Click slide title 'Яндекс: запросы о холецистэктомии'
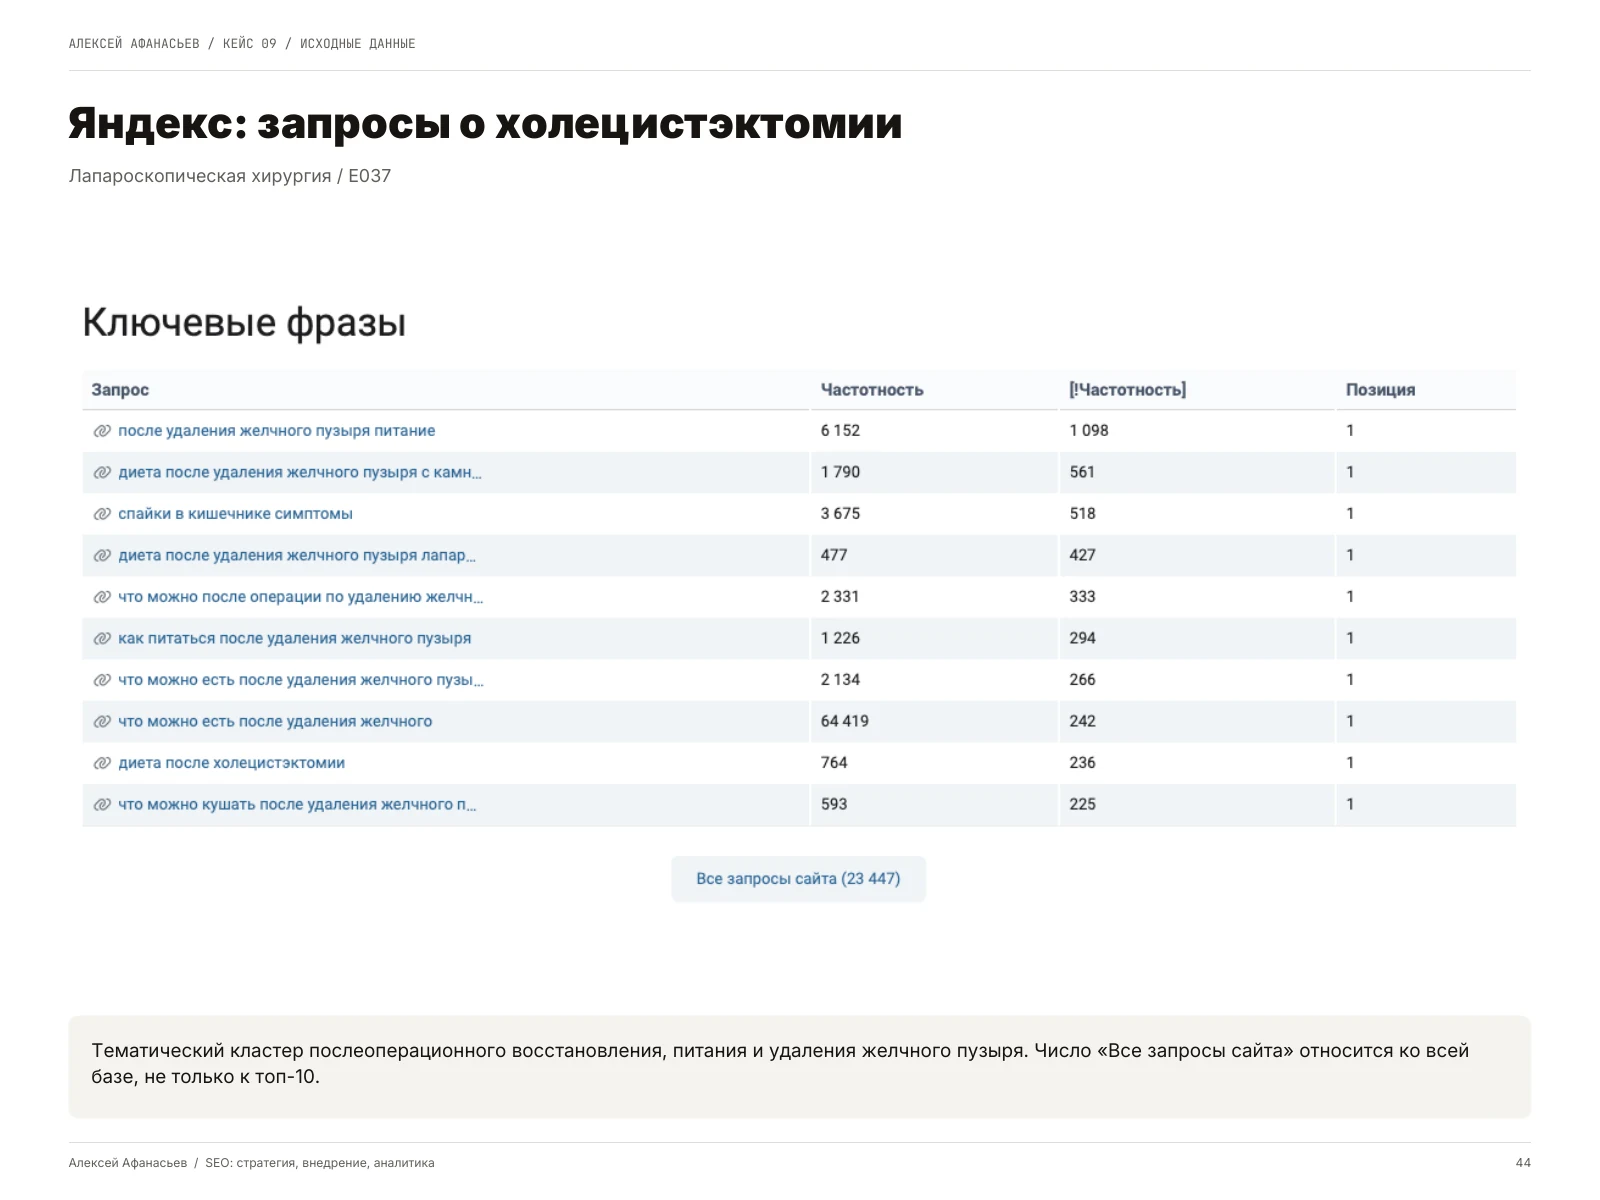Viewport: 1600px width, 1200px height. point(485,124)
